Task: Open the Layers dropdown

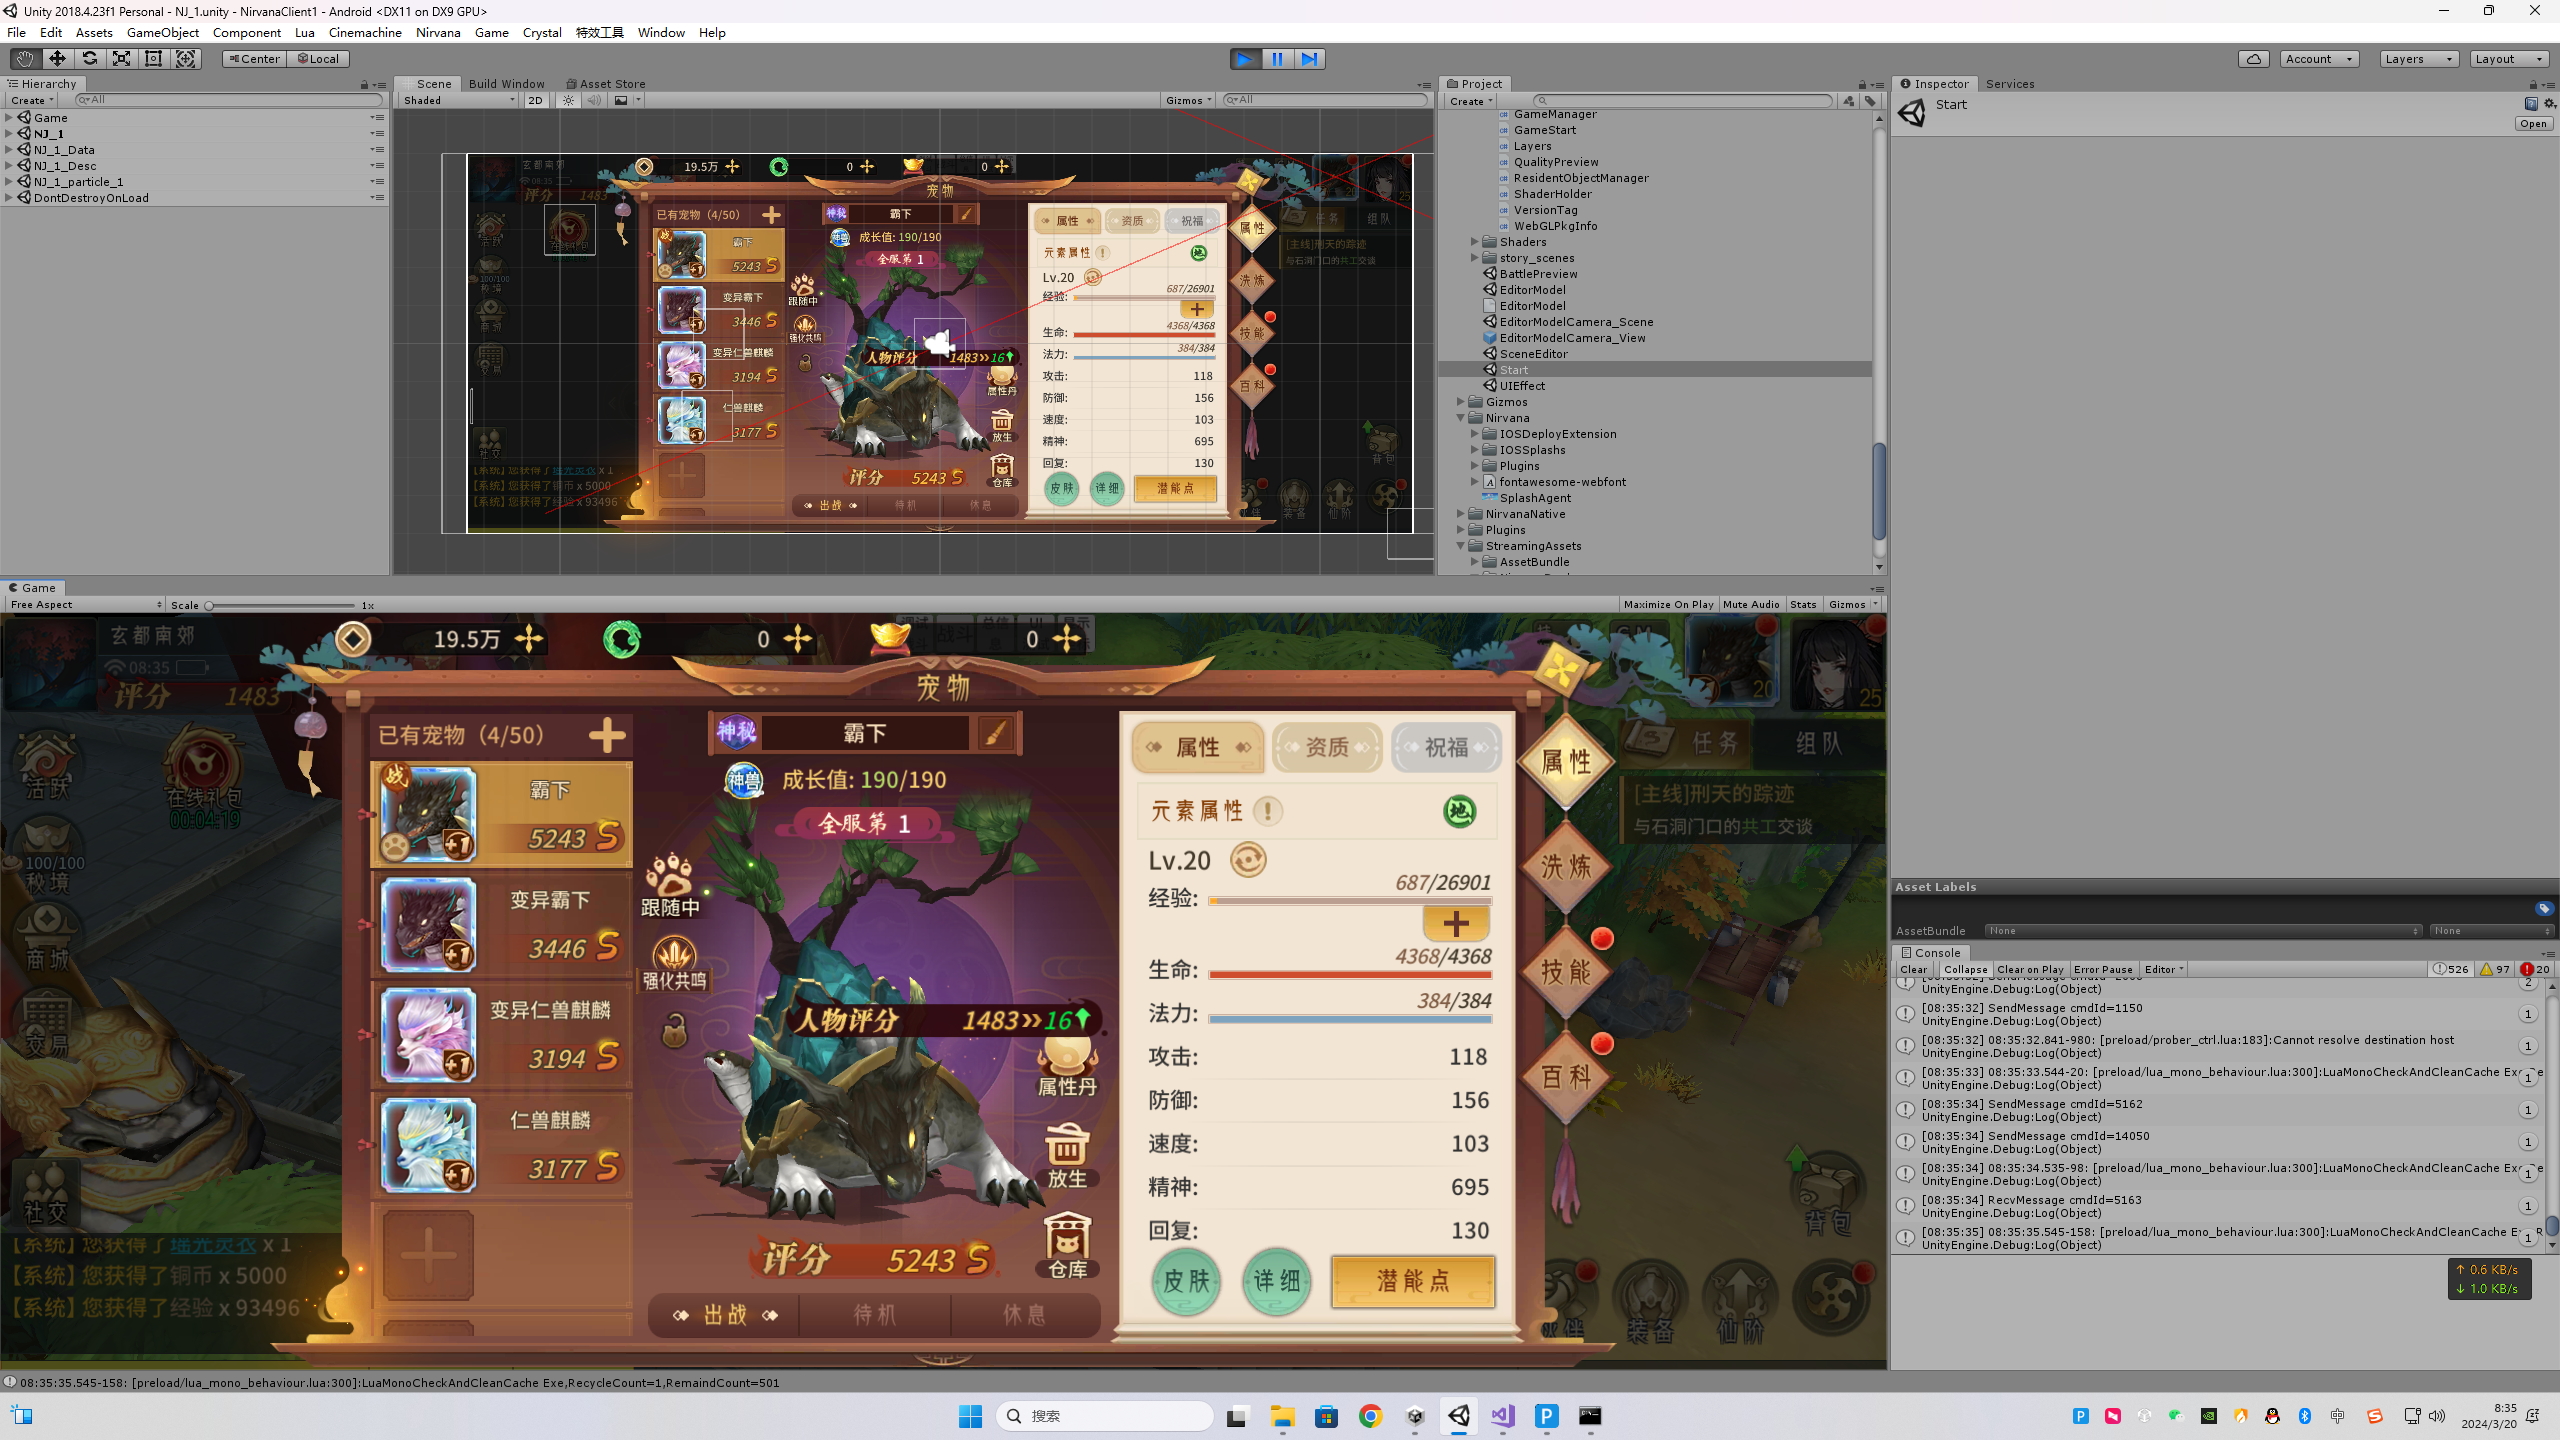Action: click(x=2417, y=59)
